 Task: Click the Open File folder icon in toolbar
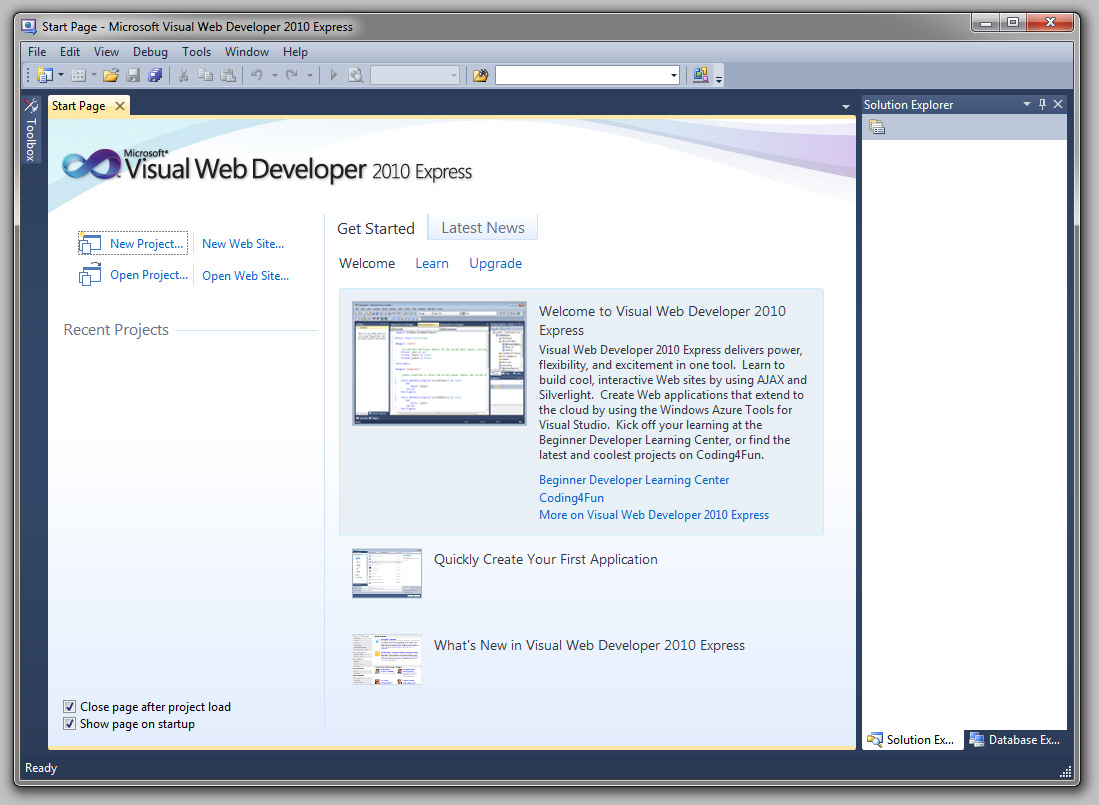click(x=111, y=75)
